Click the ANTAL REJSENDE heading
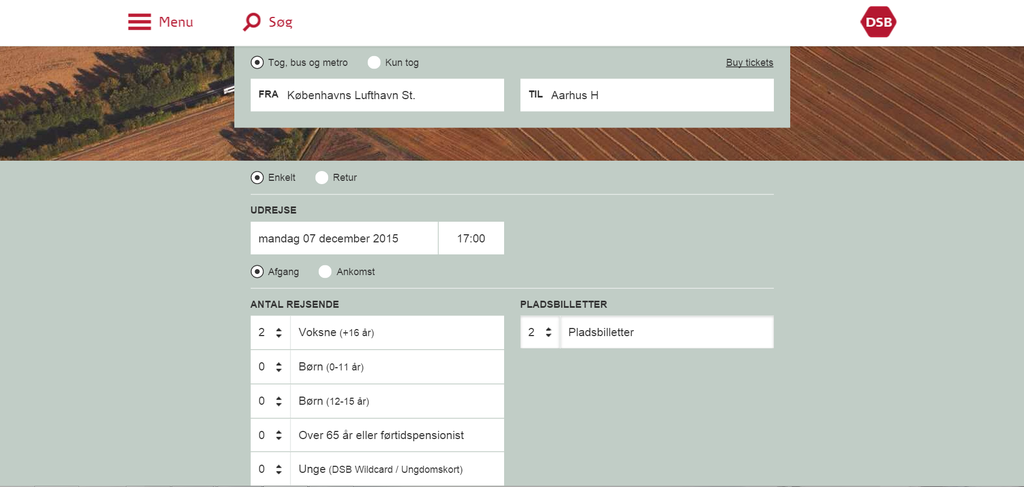Screen dimensions: 1024x487 tap(295, 304)
